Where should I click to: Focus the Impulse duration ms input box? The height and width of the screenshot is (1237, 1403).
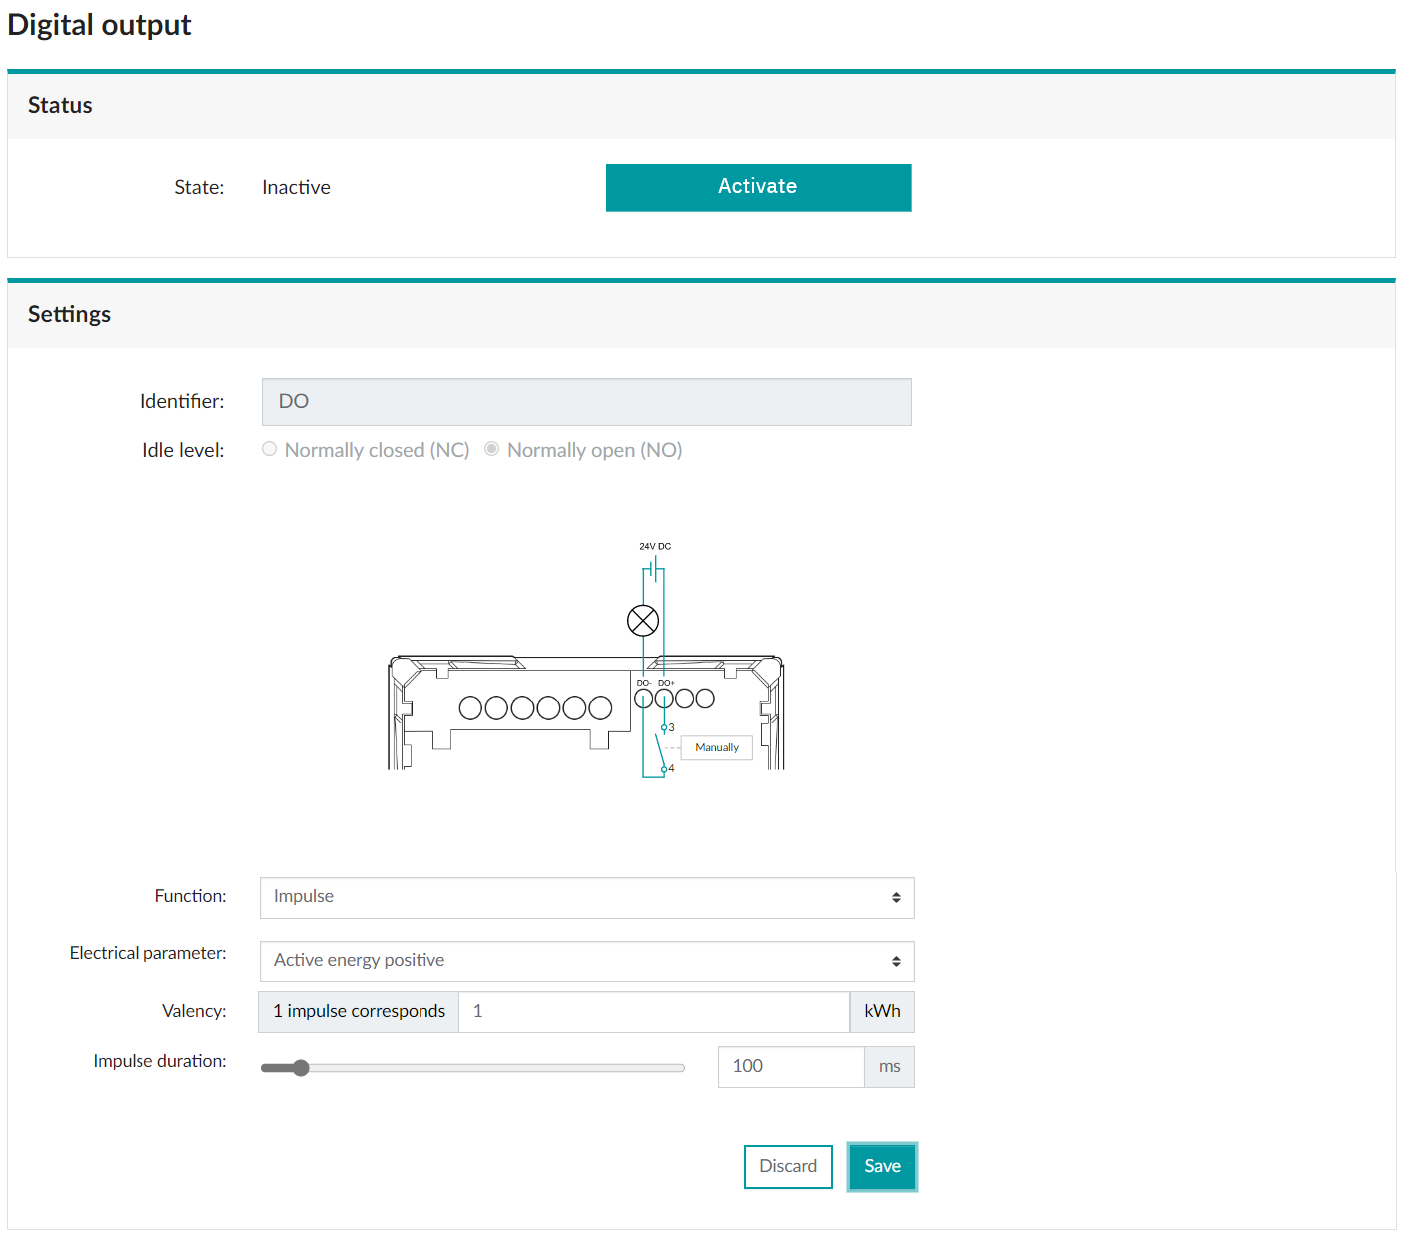pos(791,1067)
